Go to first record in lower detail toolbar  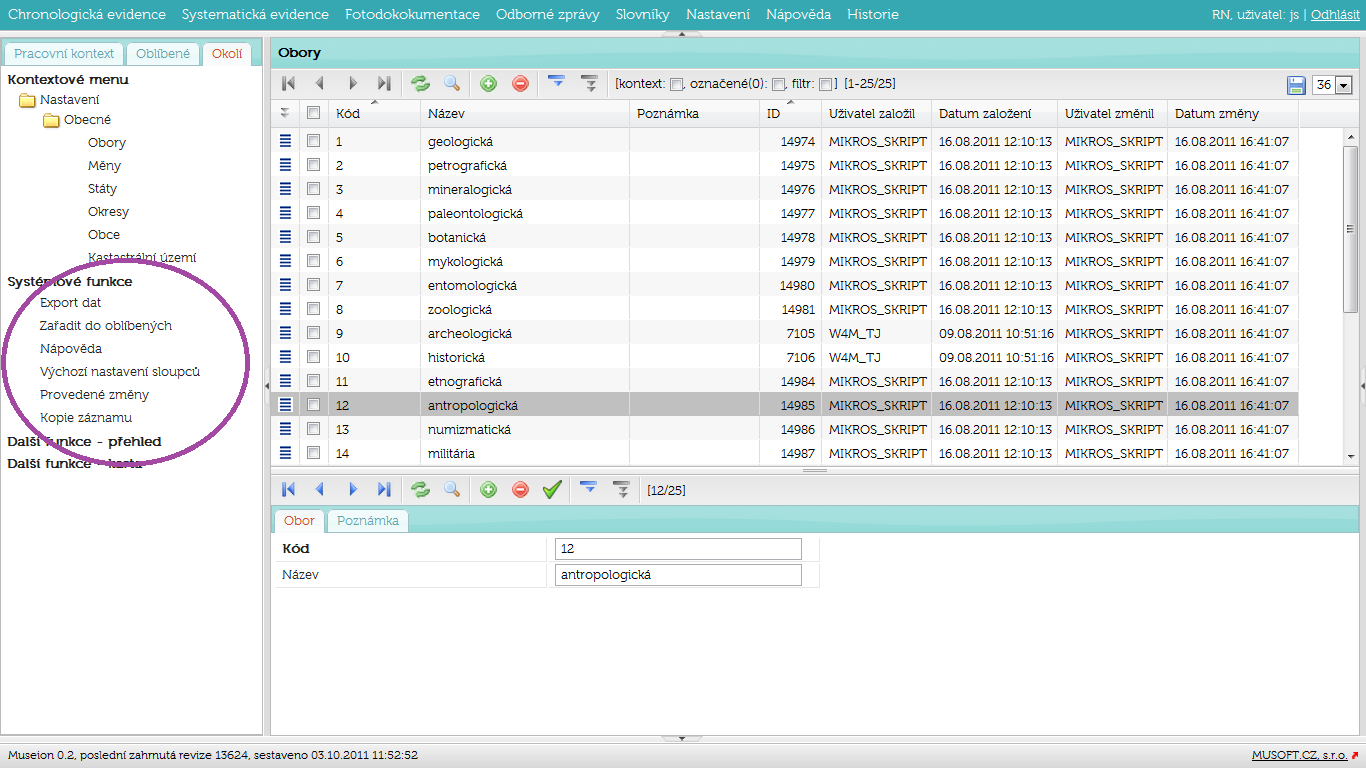coord(288,489)
